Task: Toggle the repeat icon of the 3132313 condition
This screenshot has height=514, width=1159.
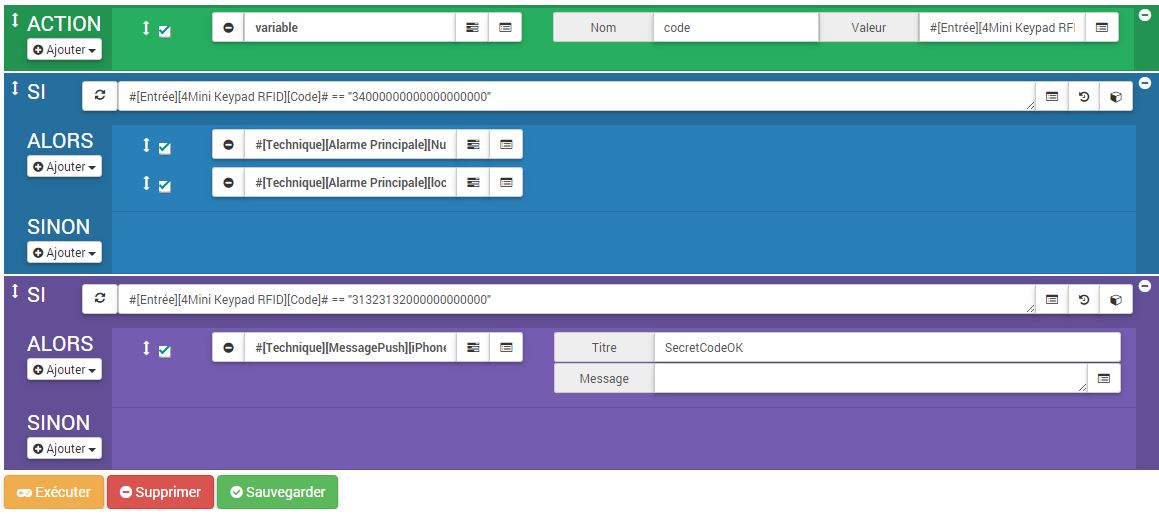Action: (100, 299)
